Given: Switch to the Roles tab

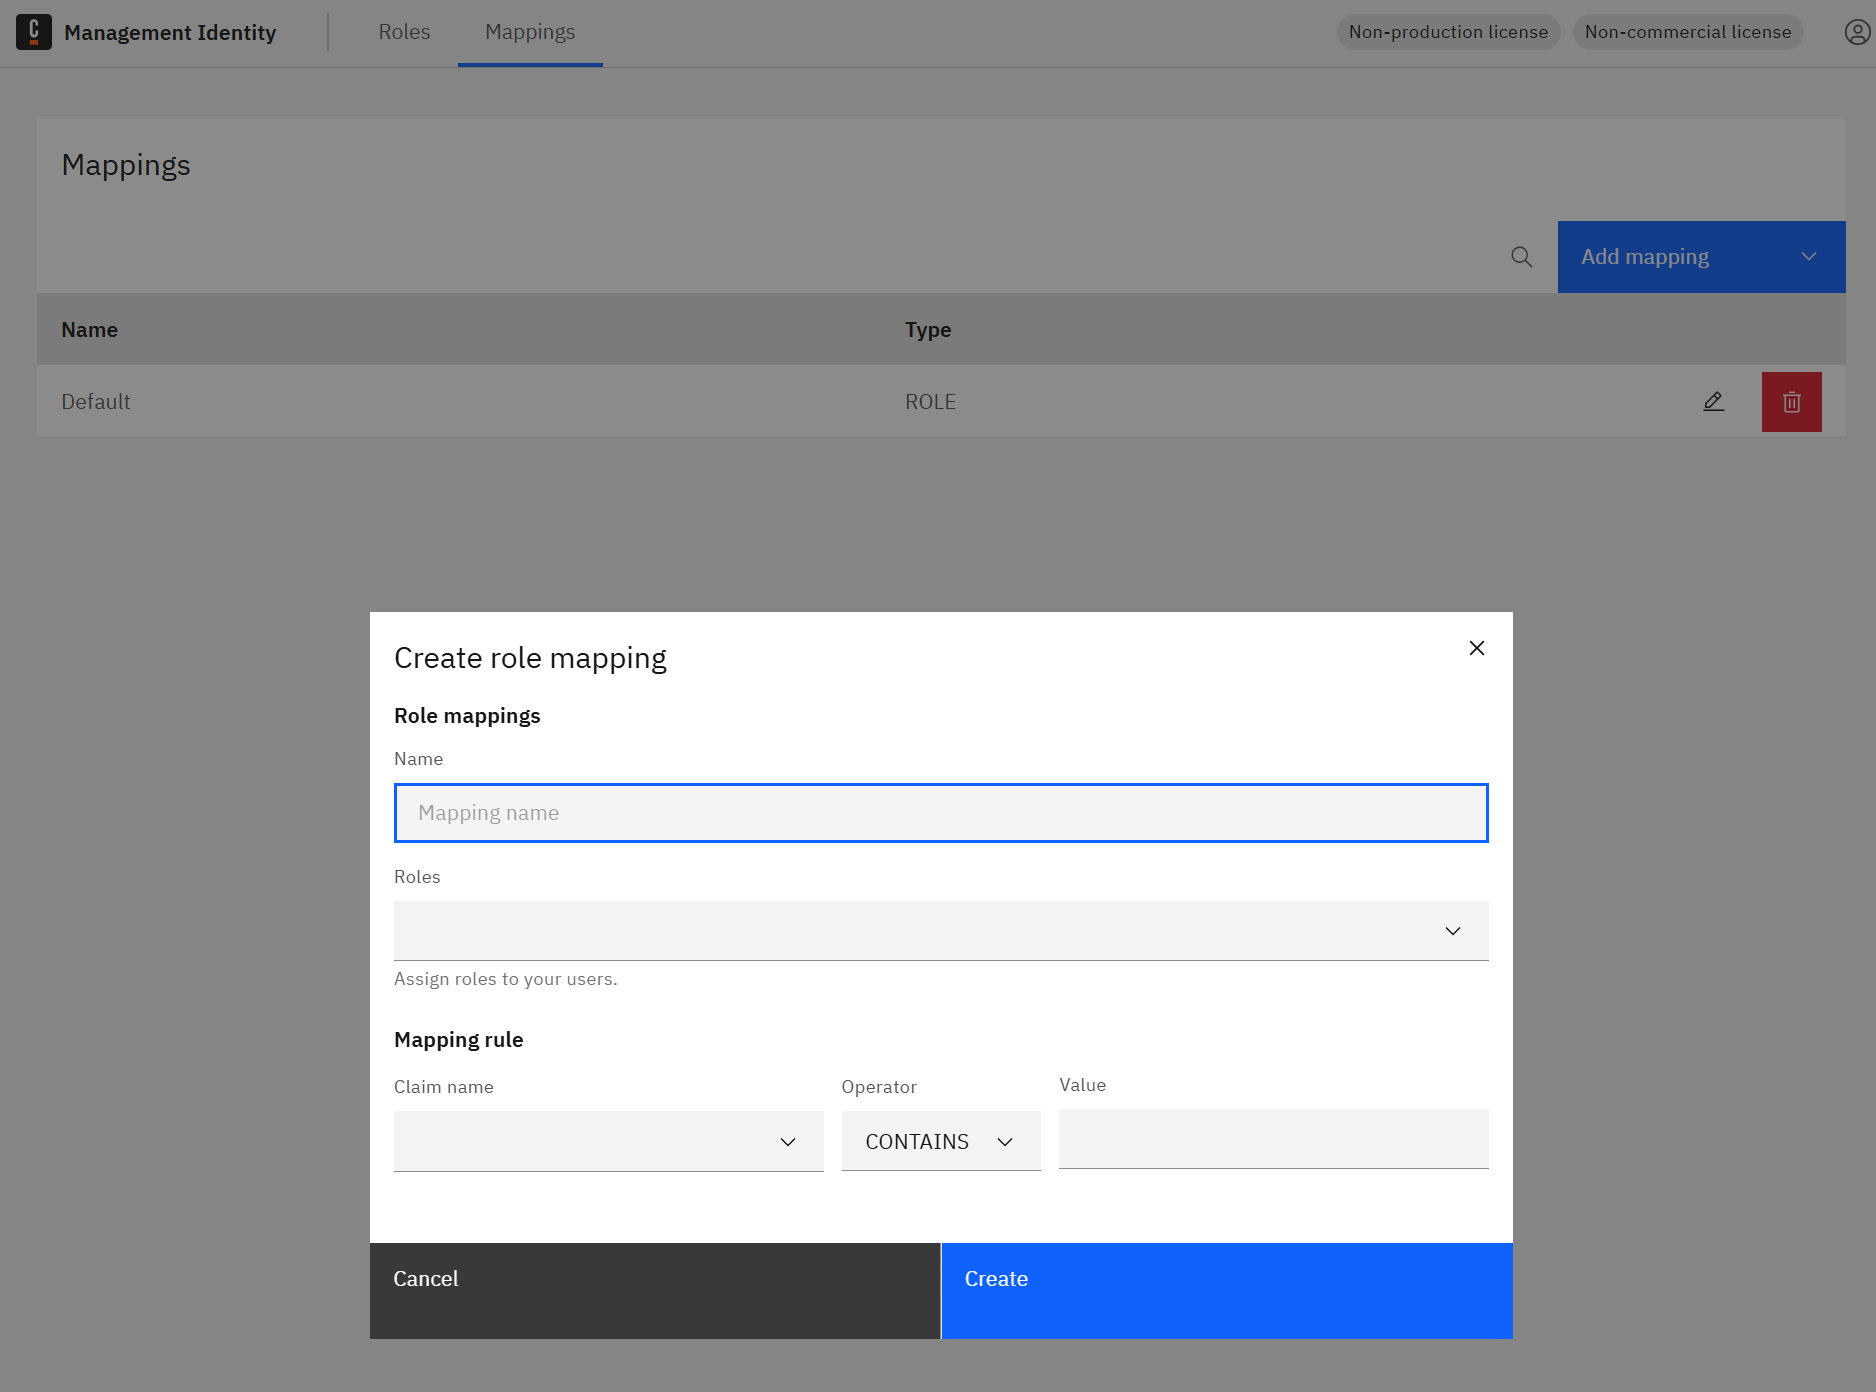Looking at the screenshot, I should coord(404,31).
